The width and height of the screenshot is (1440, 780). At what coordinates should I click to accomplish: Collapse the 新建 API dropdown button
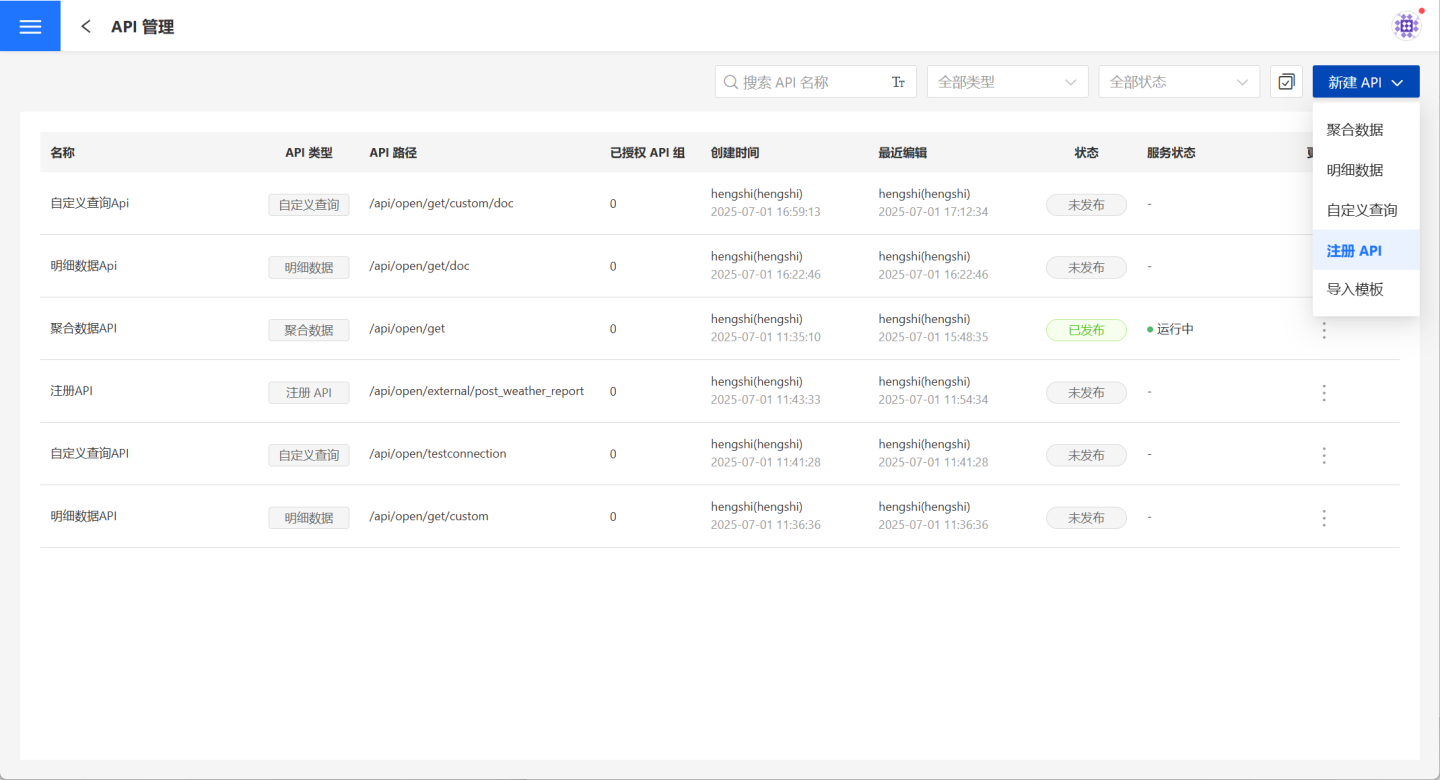(x=1365, y=82)
